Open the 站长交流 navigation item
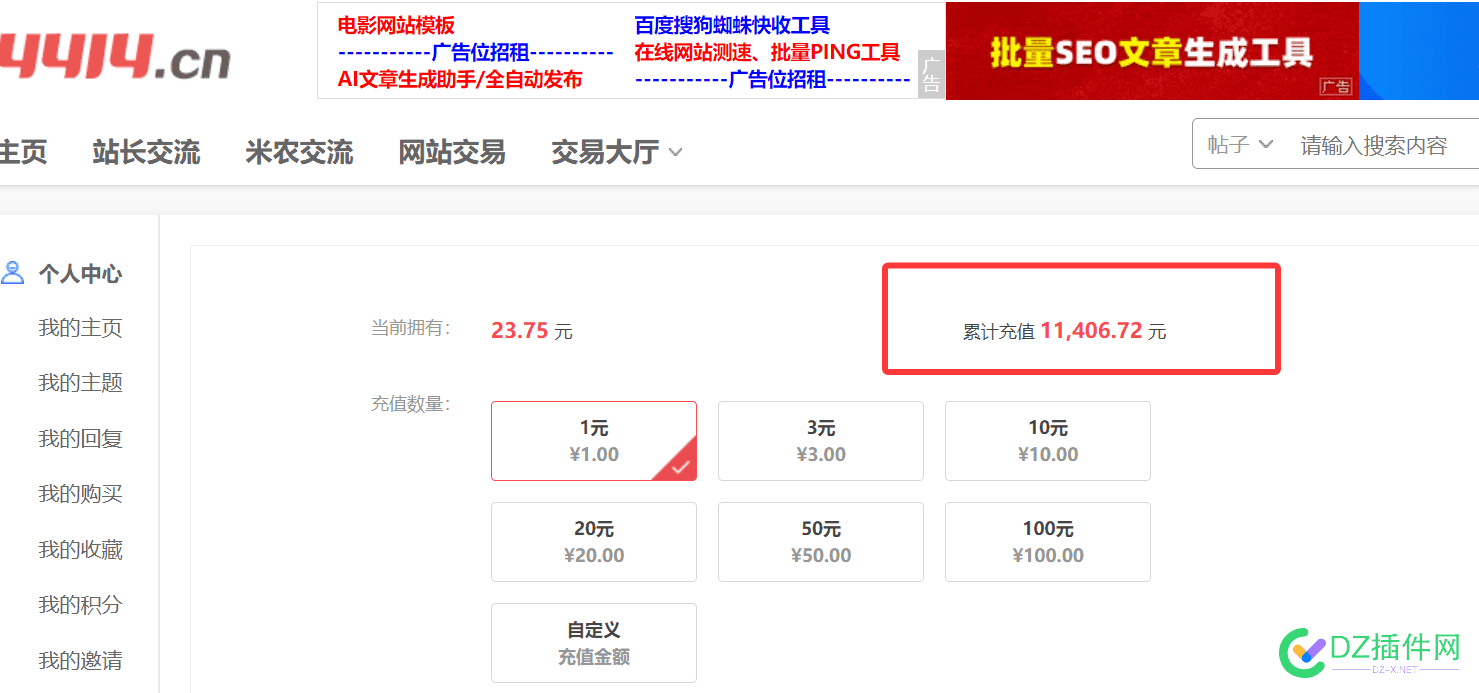The height and width of the screenshot is (693, 1479). (x=146, y=152)
